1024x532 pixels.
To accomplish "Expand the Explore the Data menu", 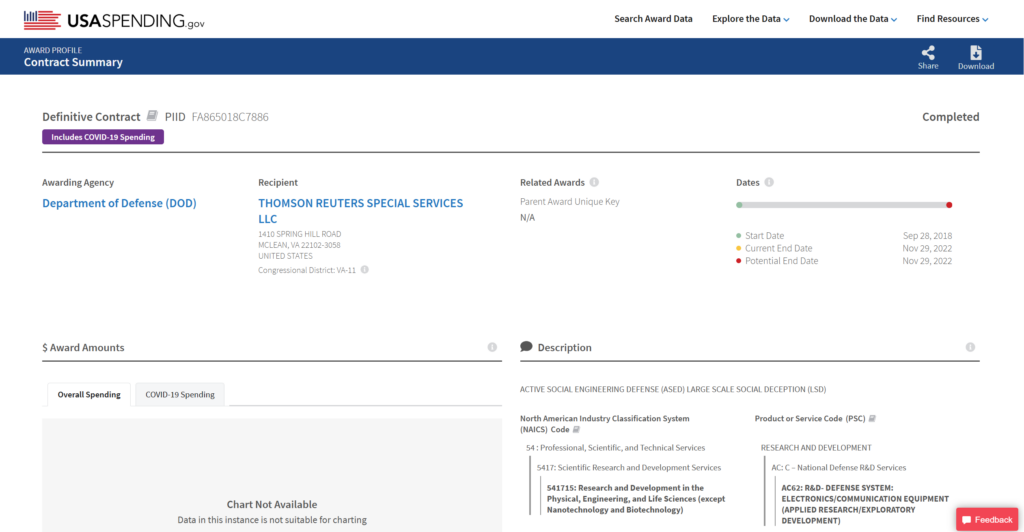I will click(750, 19).
